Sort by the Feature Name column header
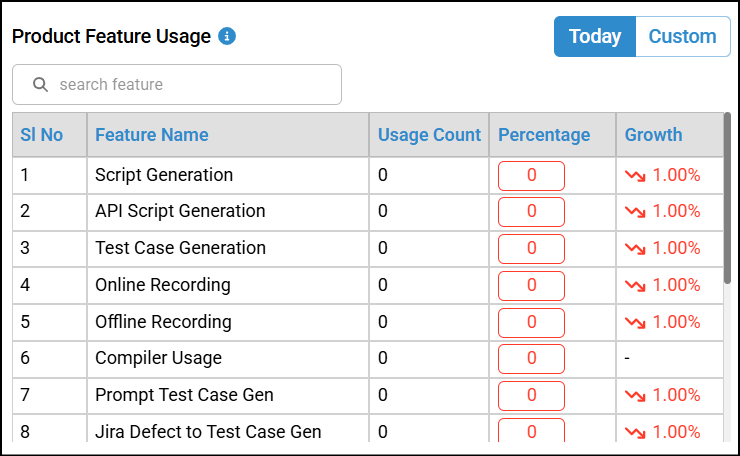 tap(152, 135)
